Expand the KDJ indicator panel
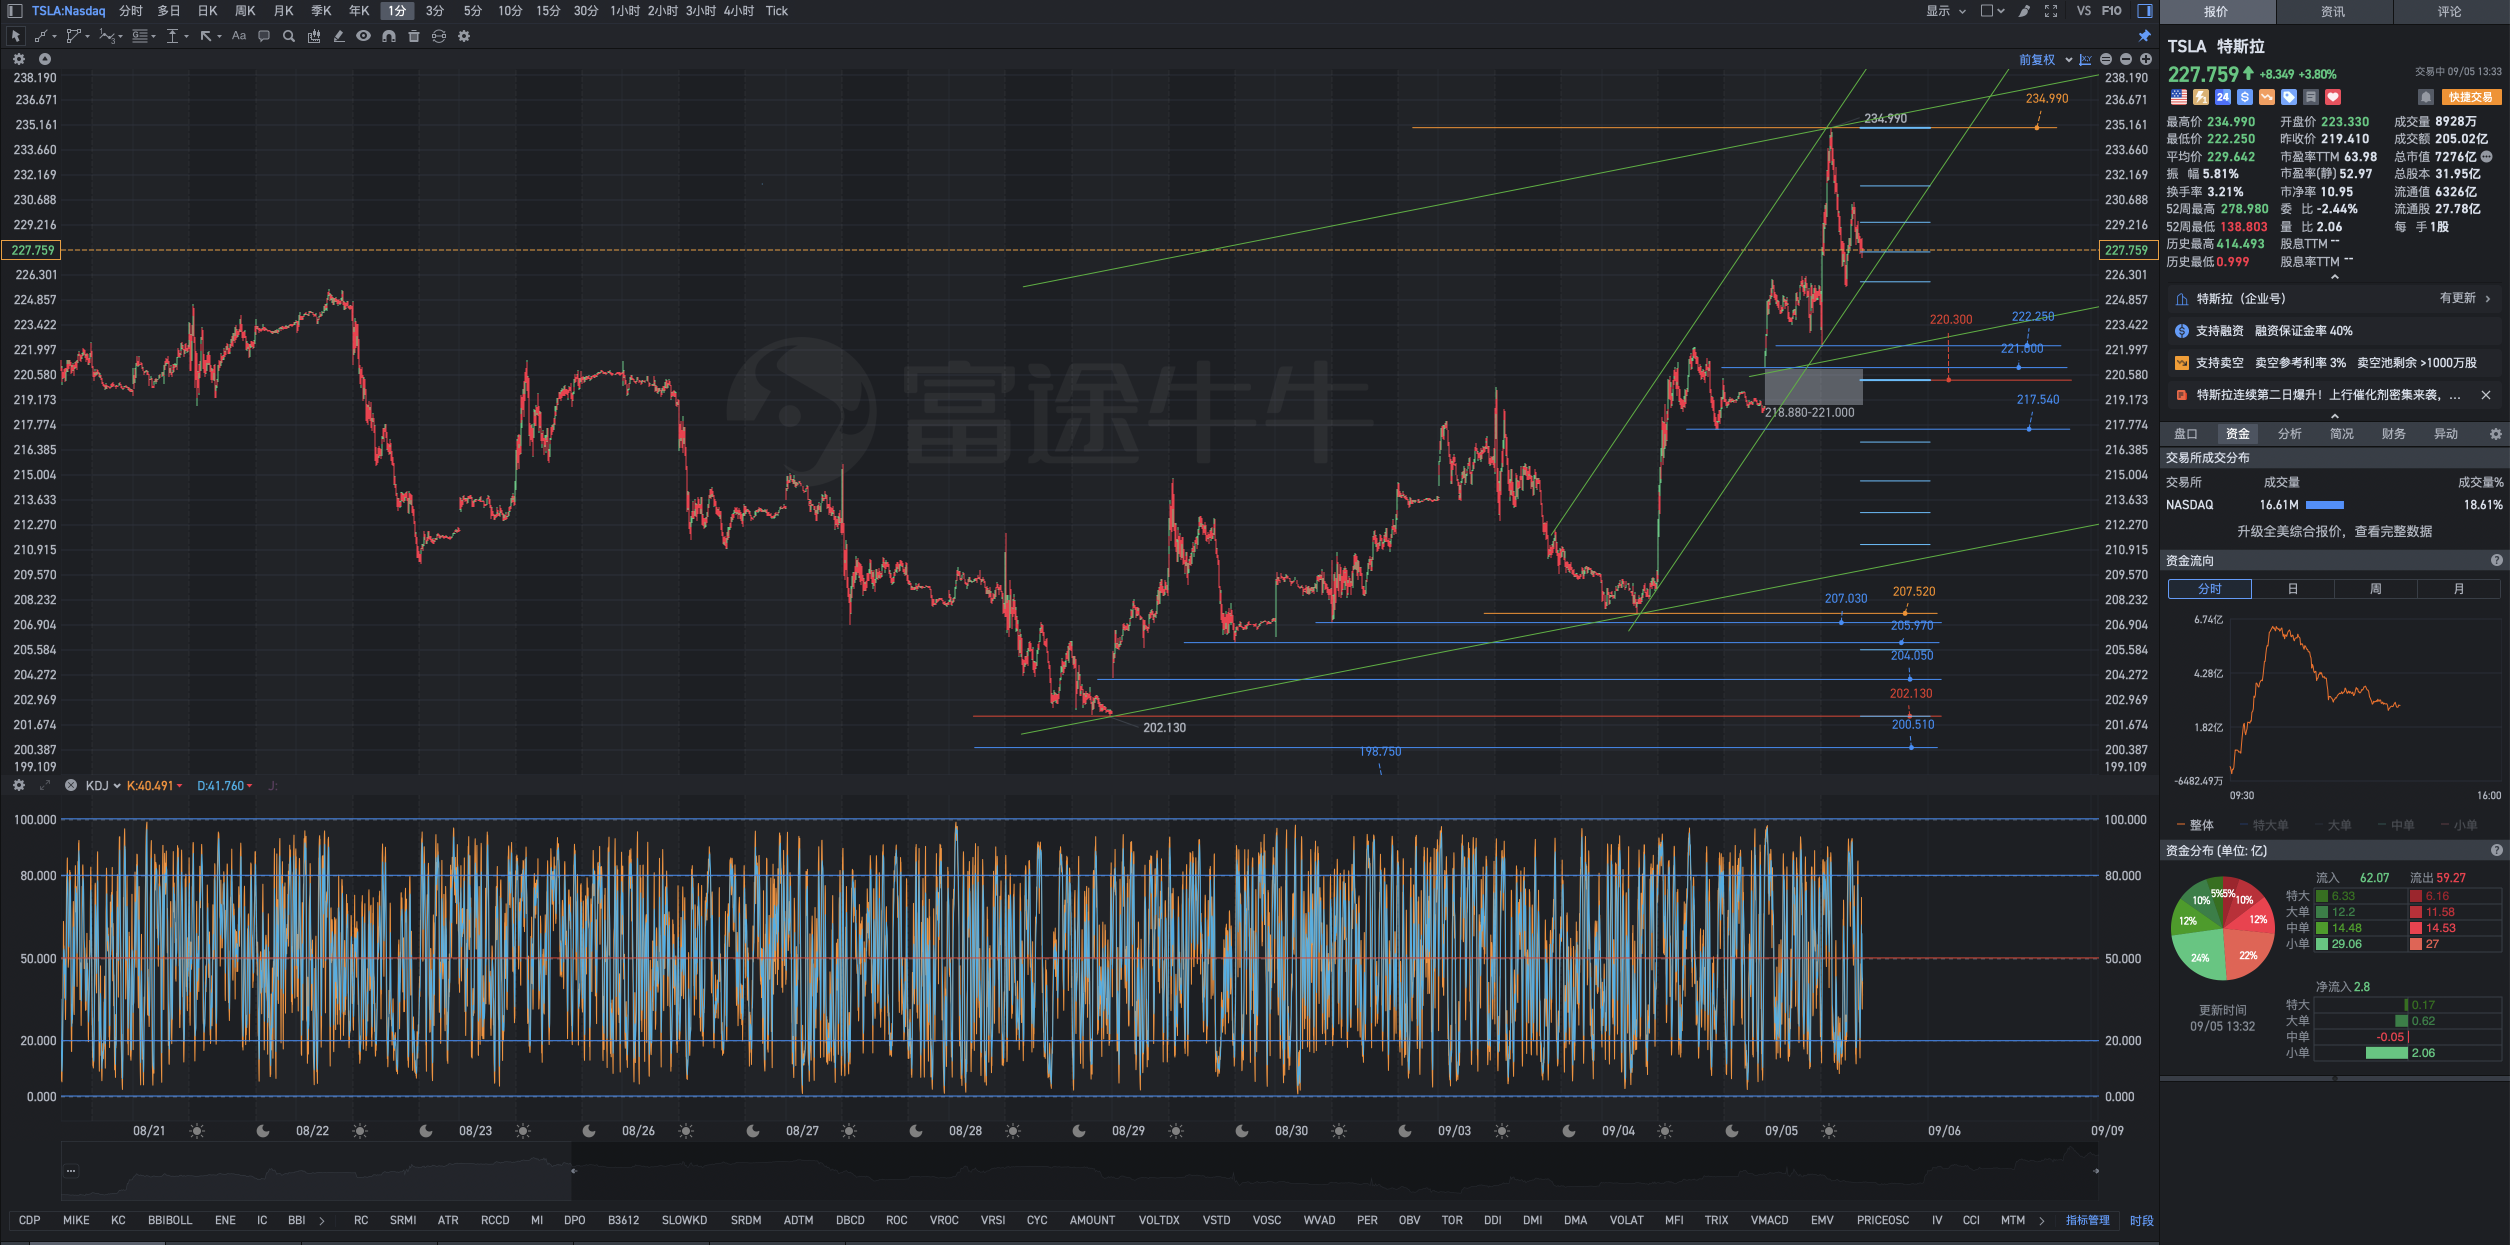 pyautogui.click(x=44, y=786)
